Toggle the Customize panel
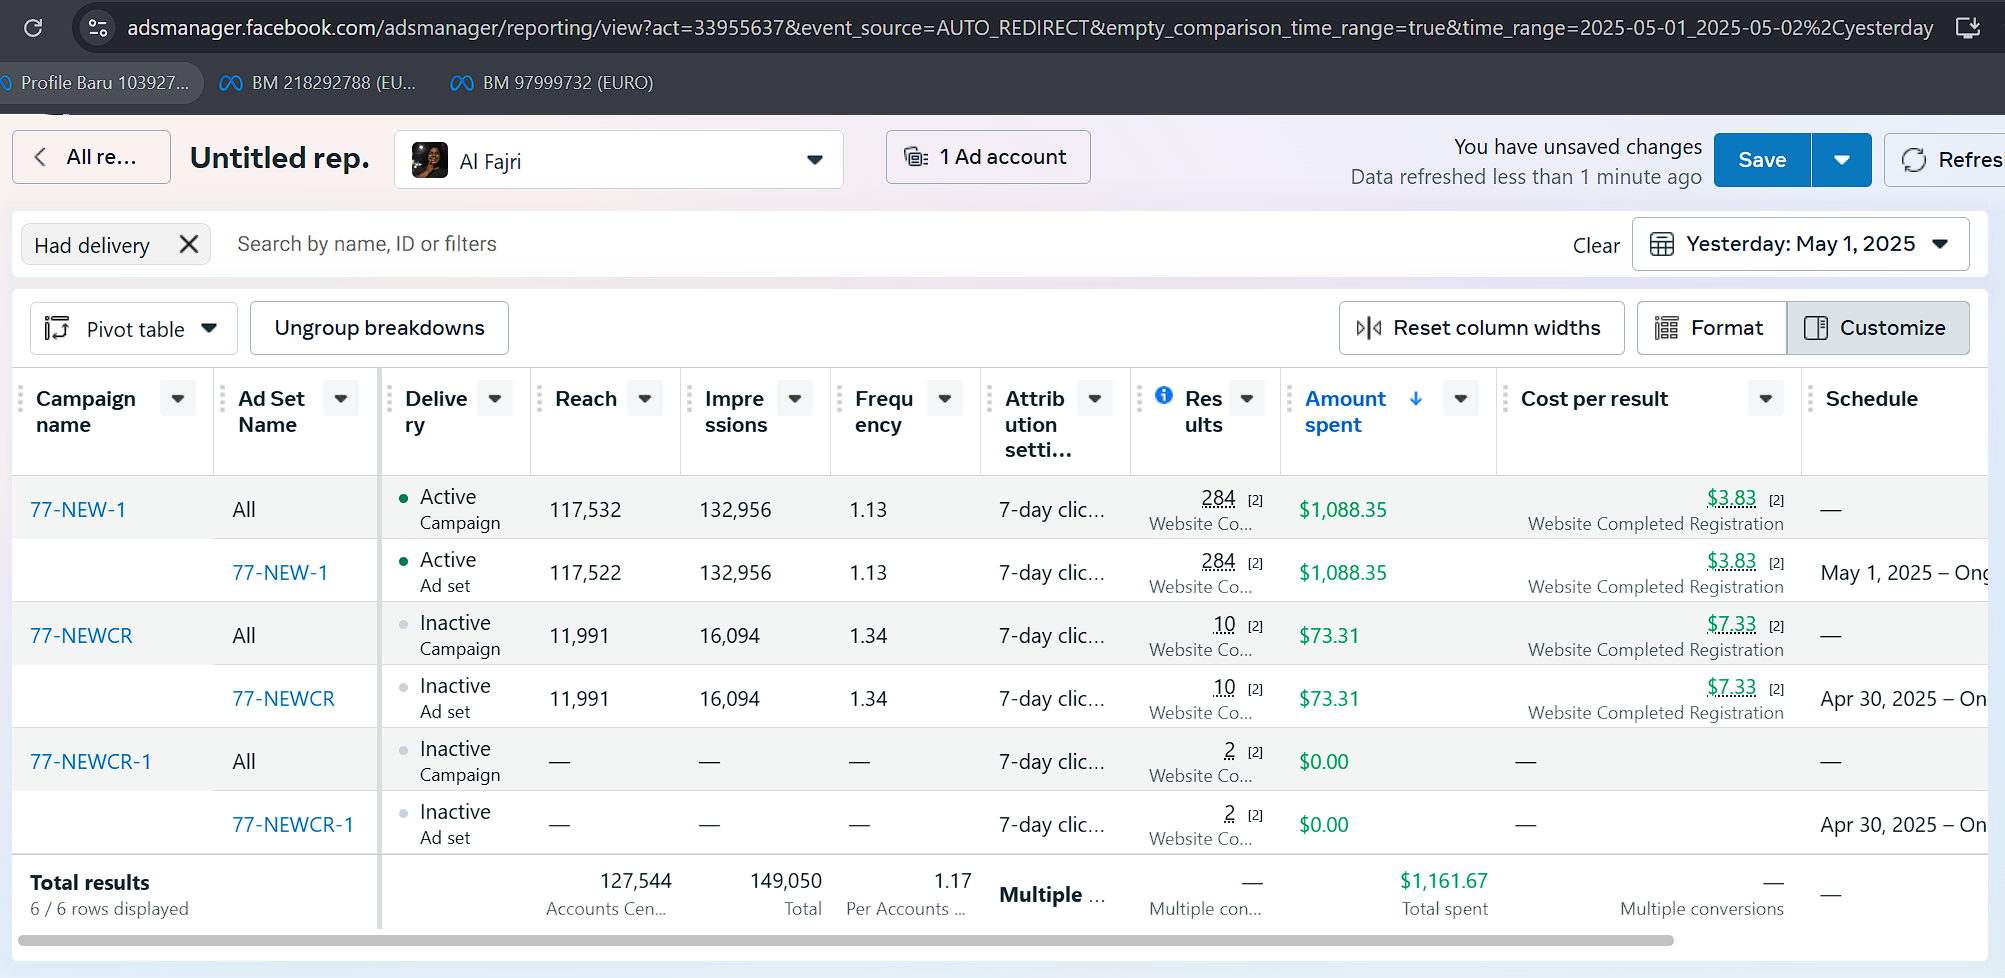 point(1877,328)
